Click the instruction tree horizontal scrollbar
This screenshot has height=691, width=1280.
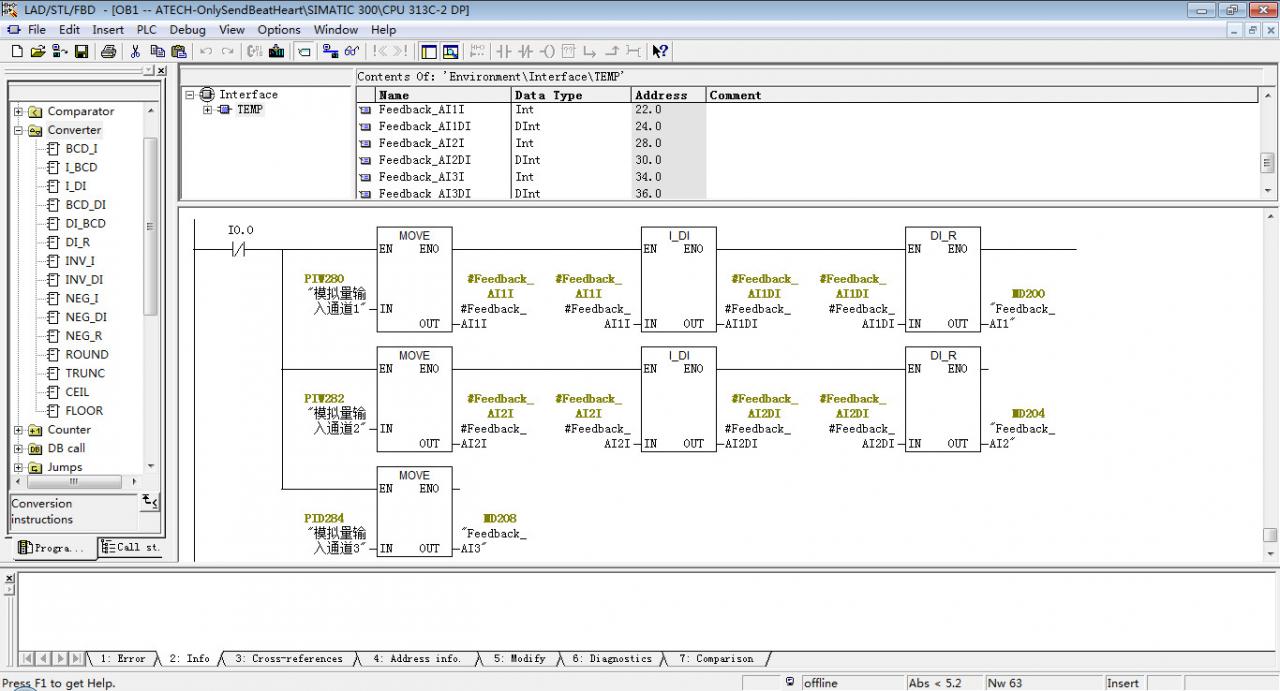click(x=73, y=482)
